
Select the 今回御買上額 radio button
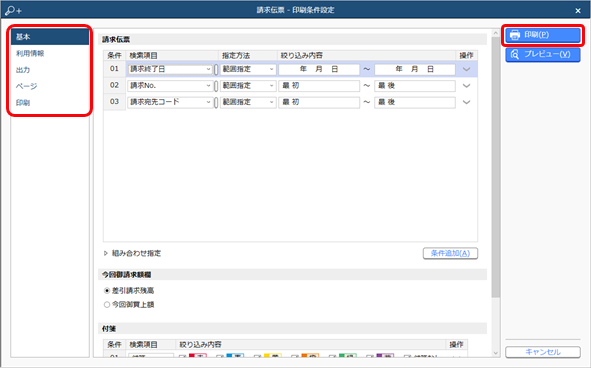pos(107,305)
